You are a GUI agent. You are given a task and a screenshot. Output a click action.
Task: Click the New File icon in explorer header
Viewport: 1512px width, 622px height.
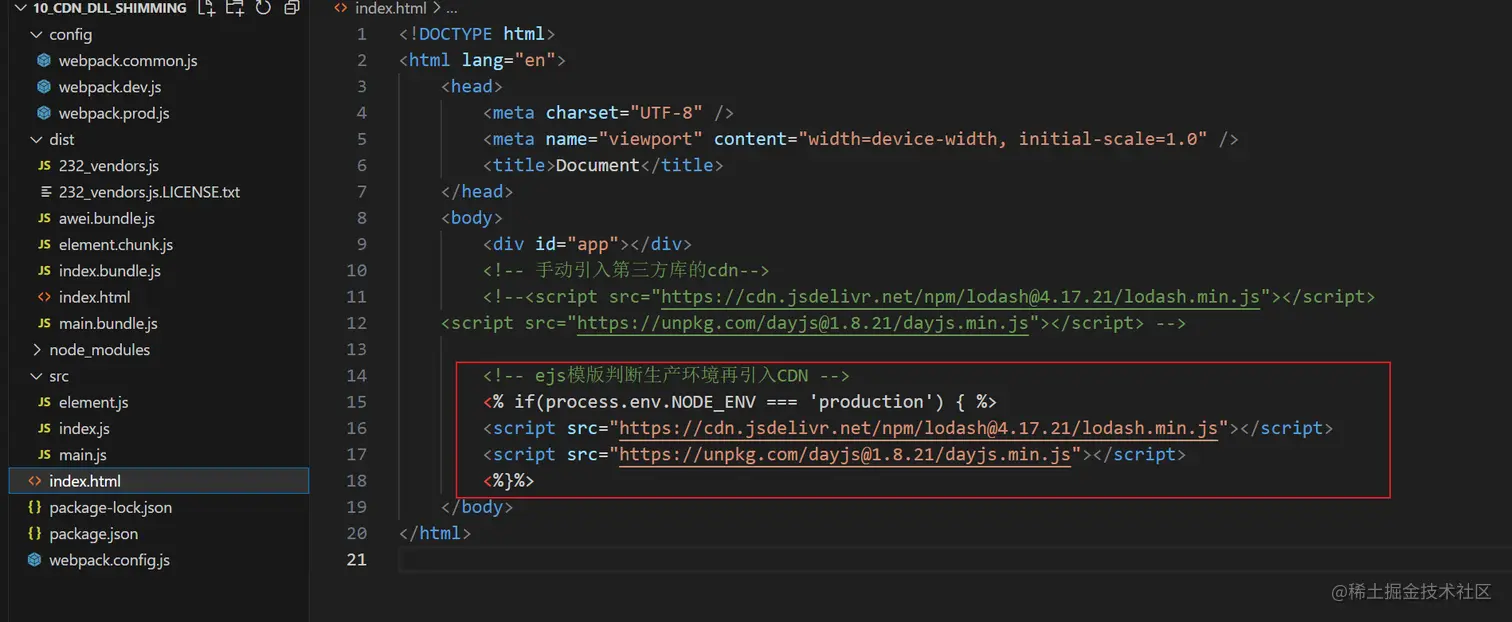click(x=207, y=8)
